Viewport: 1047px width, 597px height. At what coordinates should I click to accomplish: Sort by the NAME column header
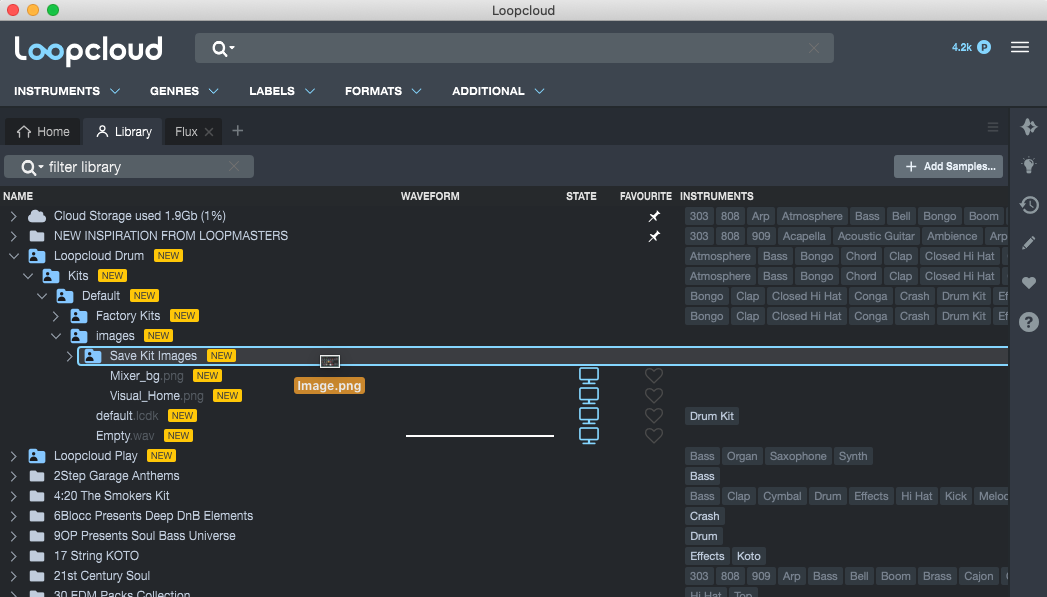click(x=18, y=196)
